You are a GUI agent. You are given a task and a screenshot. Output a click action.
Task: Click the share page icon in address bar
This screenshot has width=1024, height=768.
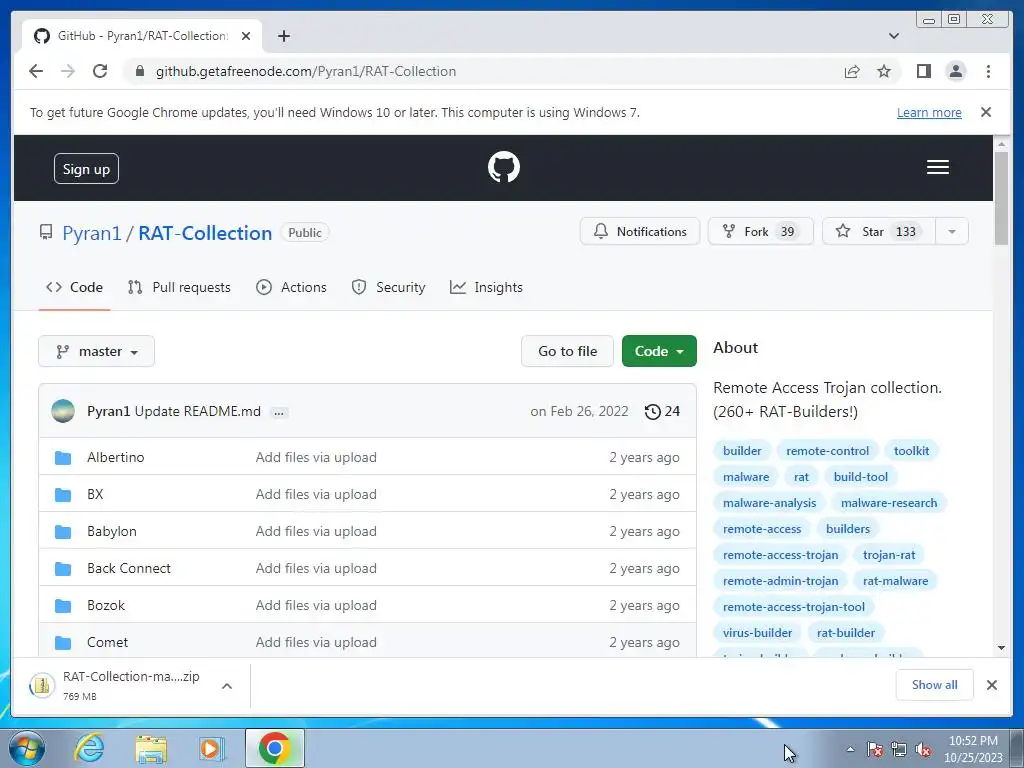click(852, 71)
